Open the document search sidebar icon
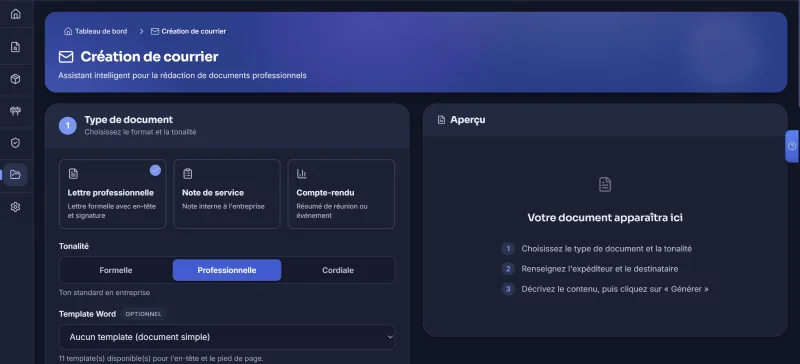The image size is (800, 364). click(15, 47)
